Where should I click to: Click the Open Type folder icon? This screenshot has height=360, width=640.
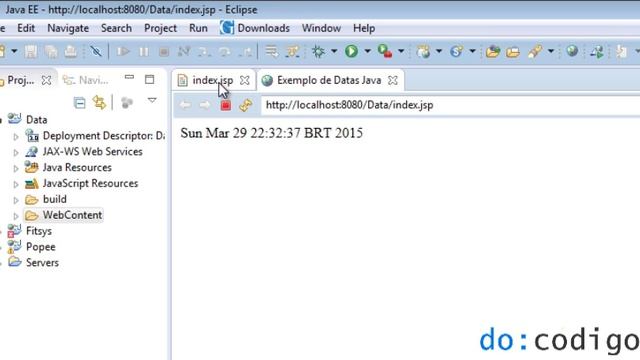(x=493, y=51)
